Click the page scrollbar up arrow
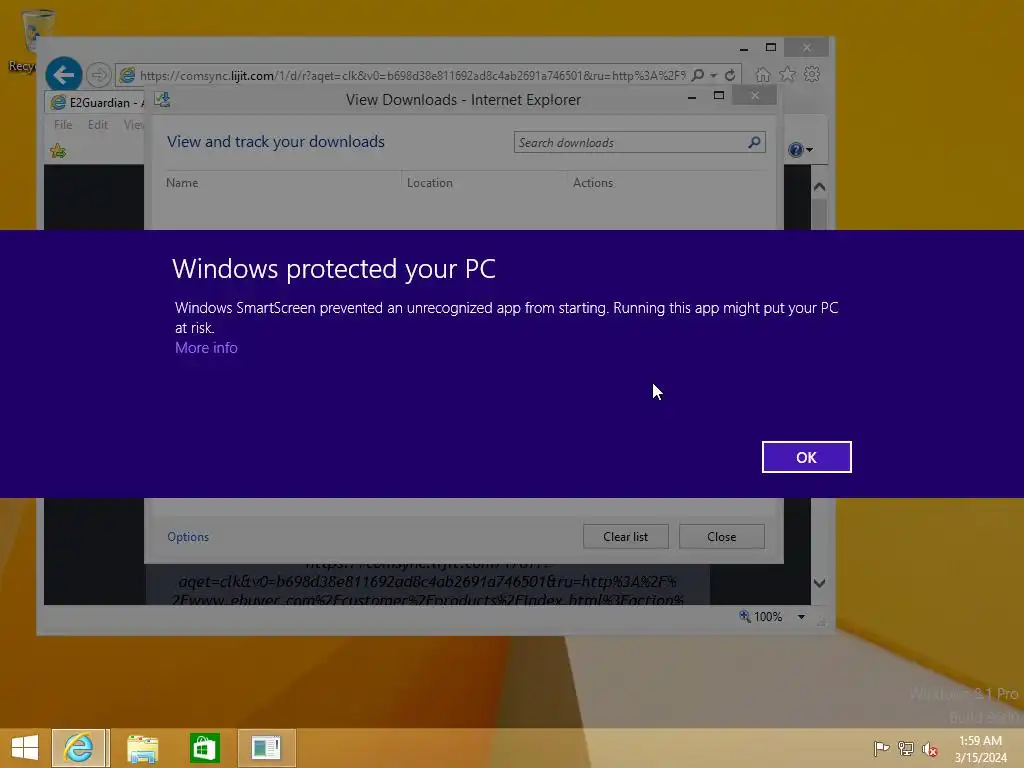Image resolution: width=1024 pixels, height=768 pixels. [x=820, y=187]
